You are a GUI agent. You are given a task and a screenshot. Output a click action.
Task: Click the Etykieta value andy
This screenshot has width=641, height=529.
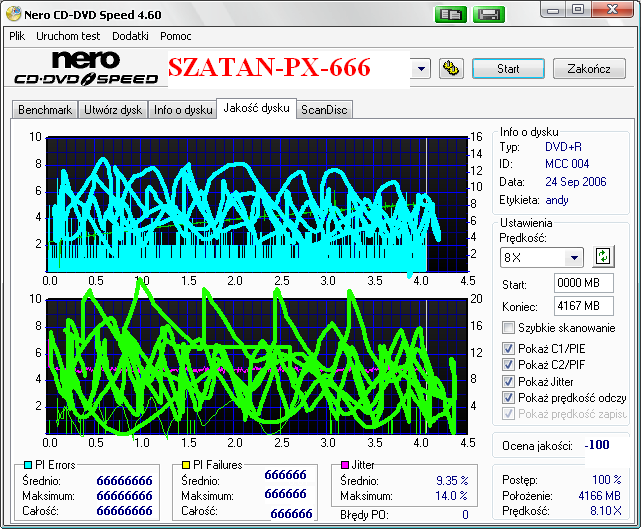(557, 200)
